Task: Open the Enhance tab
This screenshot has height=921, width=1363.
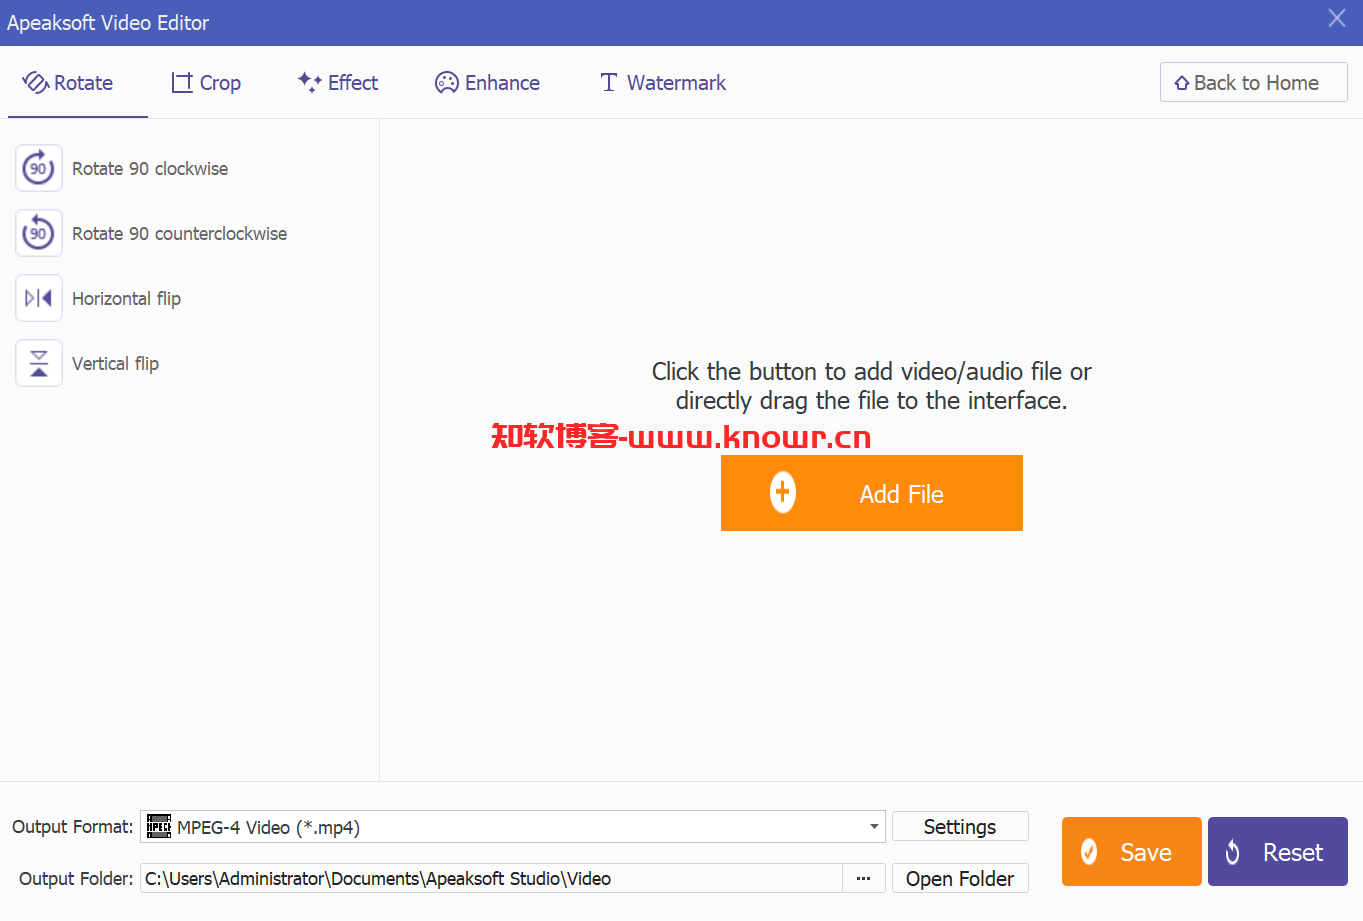Action: (488, 83)
